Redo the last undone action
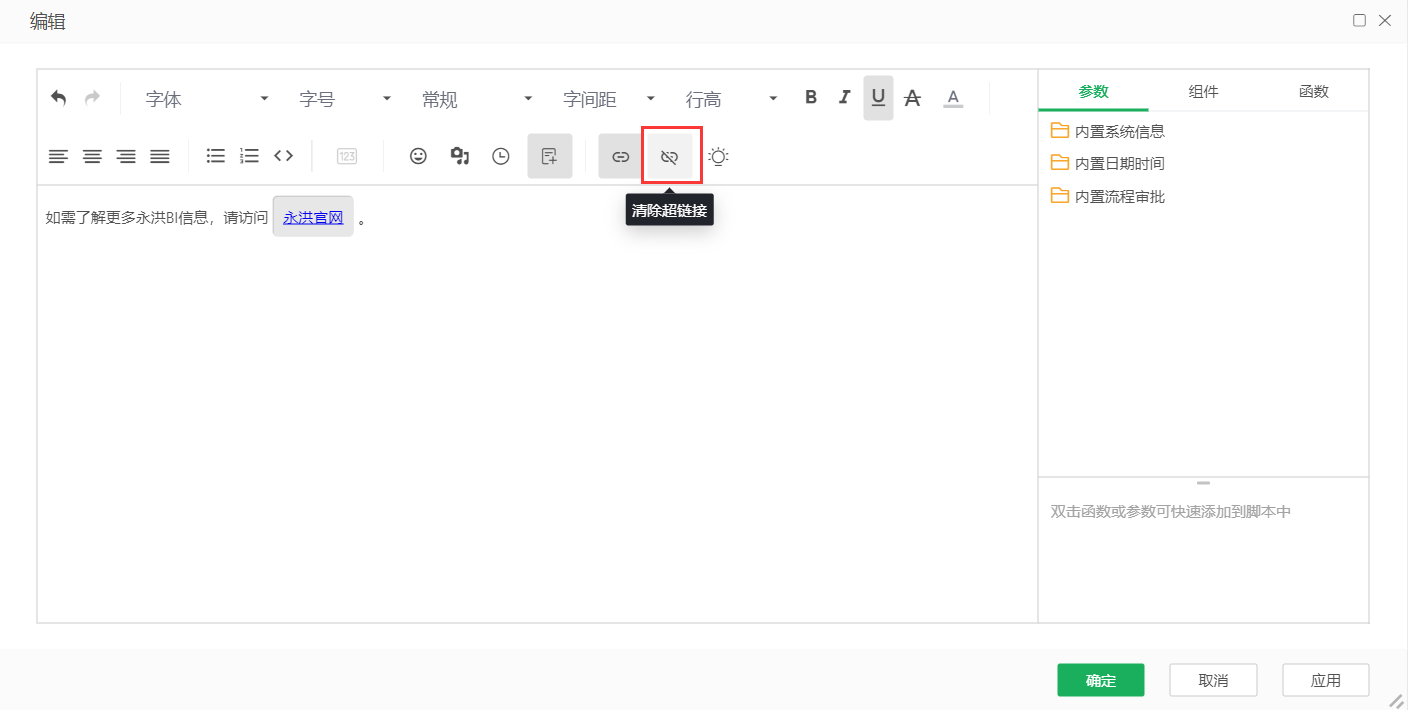The image size is (1408, 710). click(90, 97)
